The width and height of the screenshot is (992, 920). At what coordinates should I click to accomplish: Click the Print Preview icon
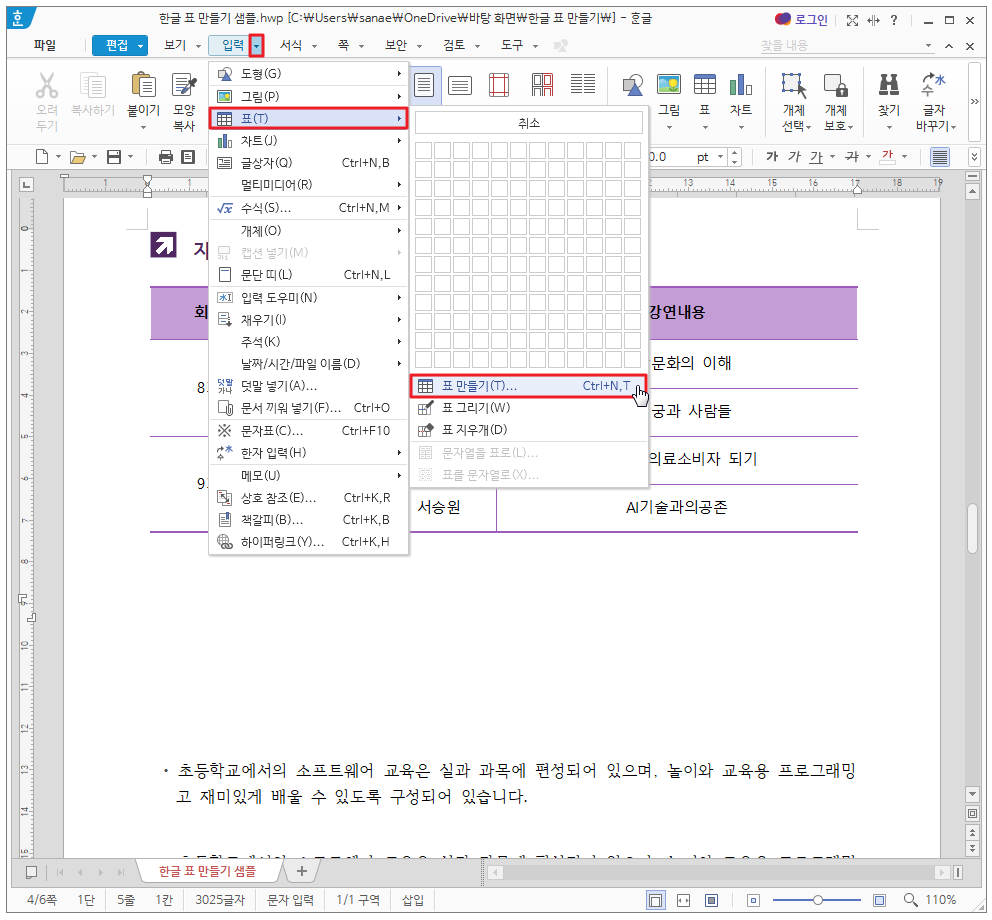tap(188, 157)
